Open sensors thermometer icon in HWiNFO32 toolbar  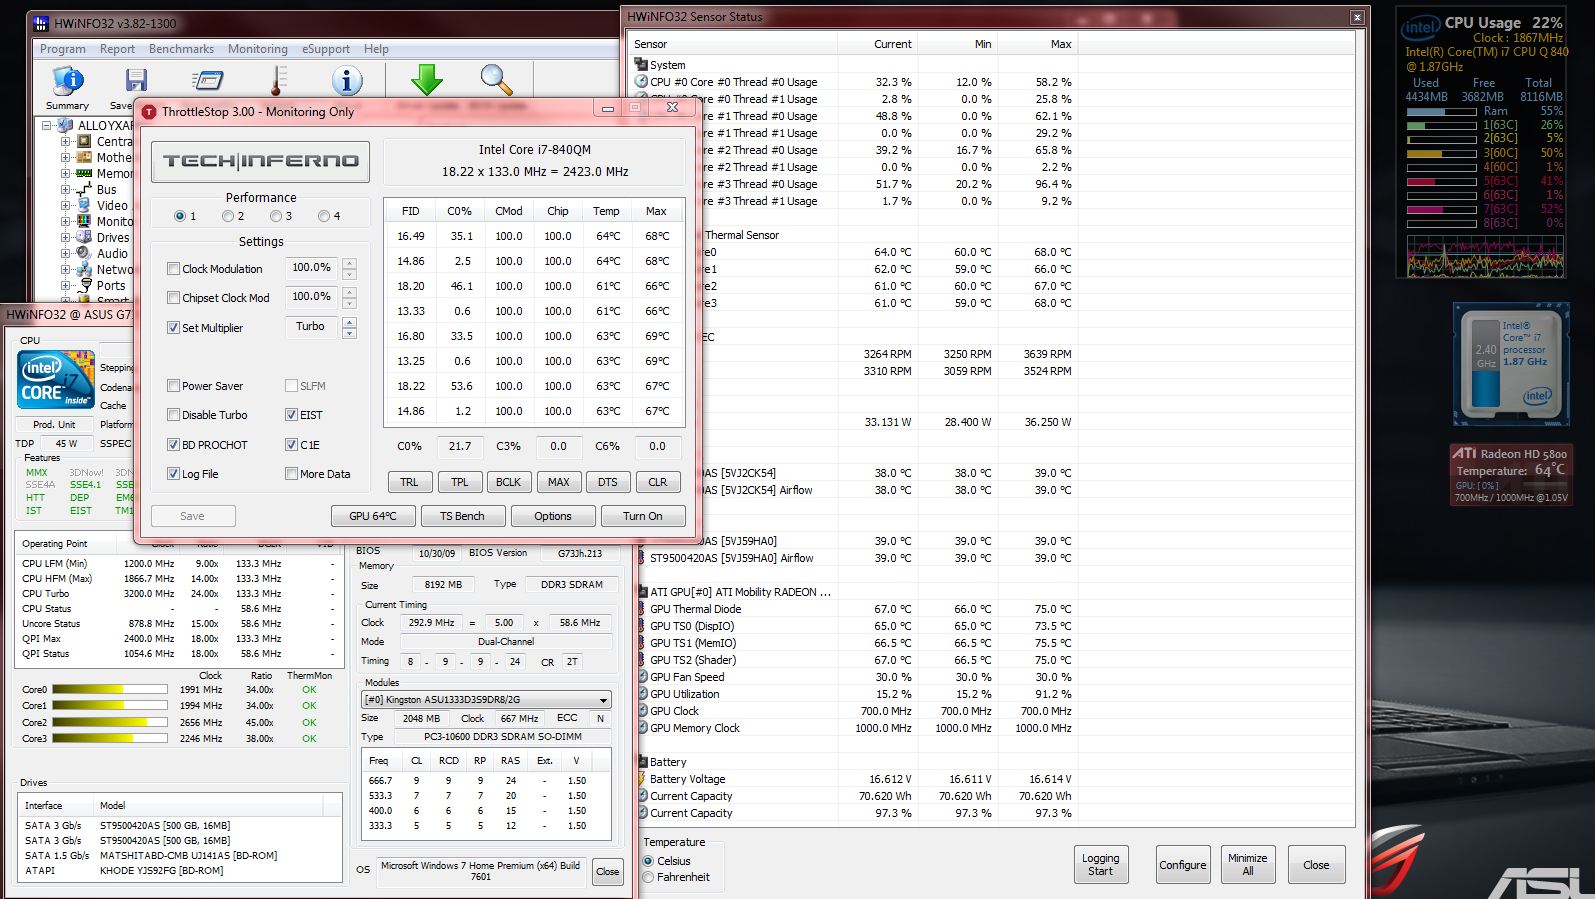tap(278, 81)
